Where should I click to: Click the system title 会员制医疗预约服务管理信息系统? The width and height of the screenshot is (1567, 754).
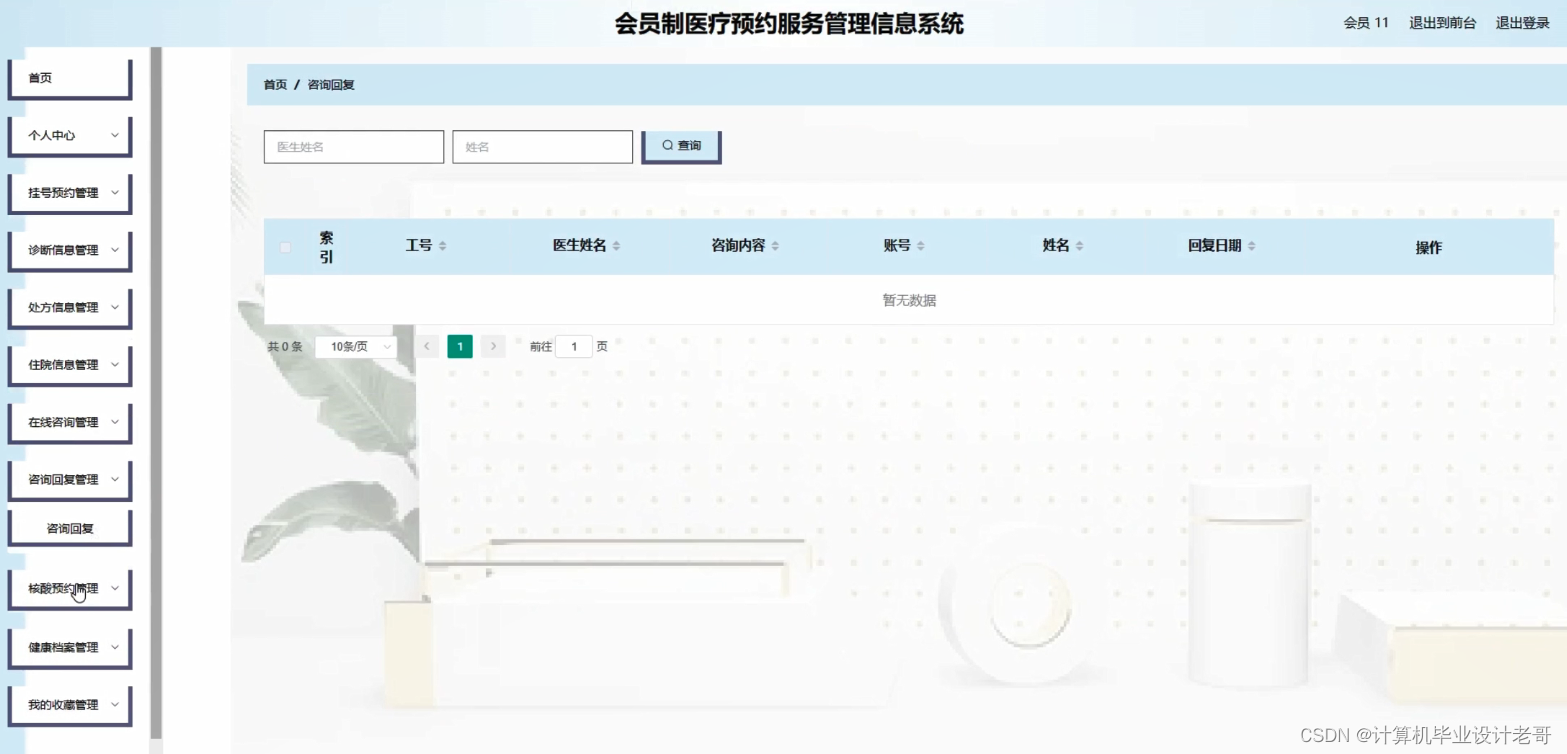click(x=789, y=24)
